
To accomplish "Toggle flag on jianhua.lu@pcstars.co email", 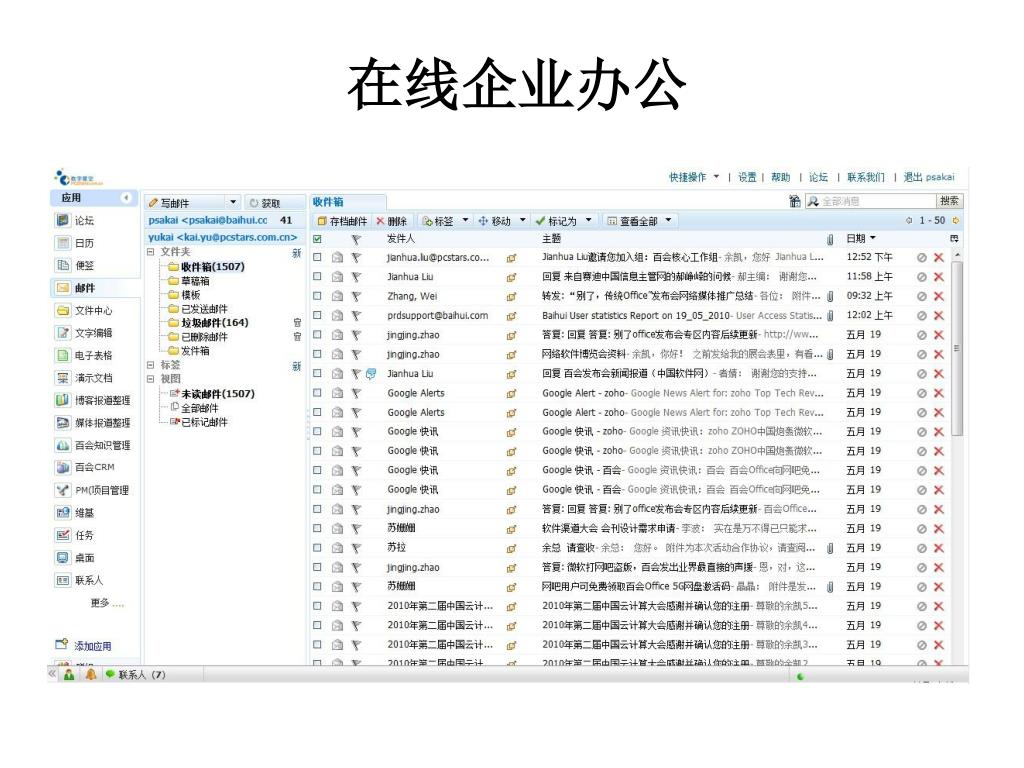I will click(x=356, y=257).
